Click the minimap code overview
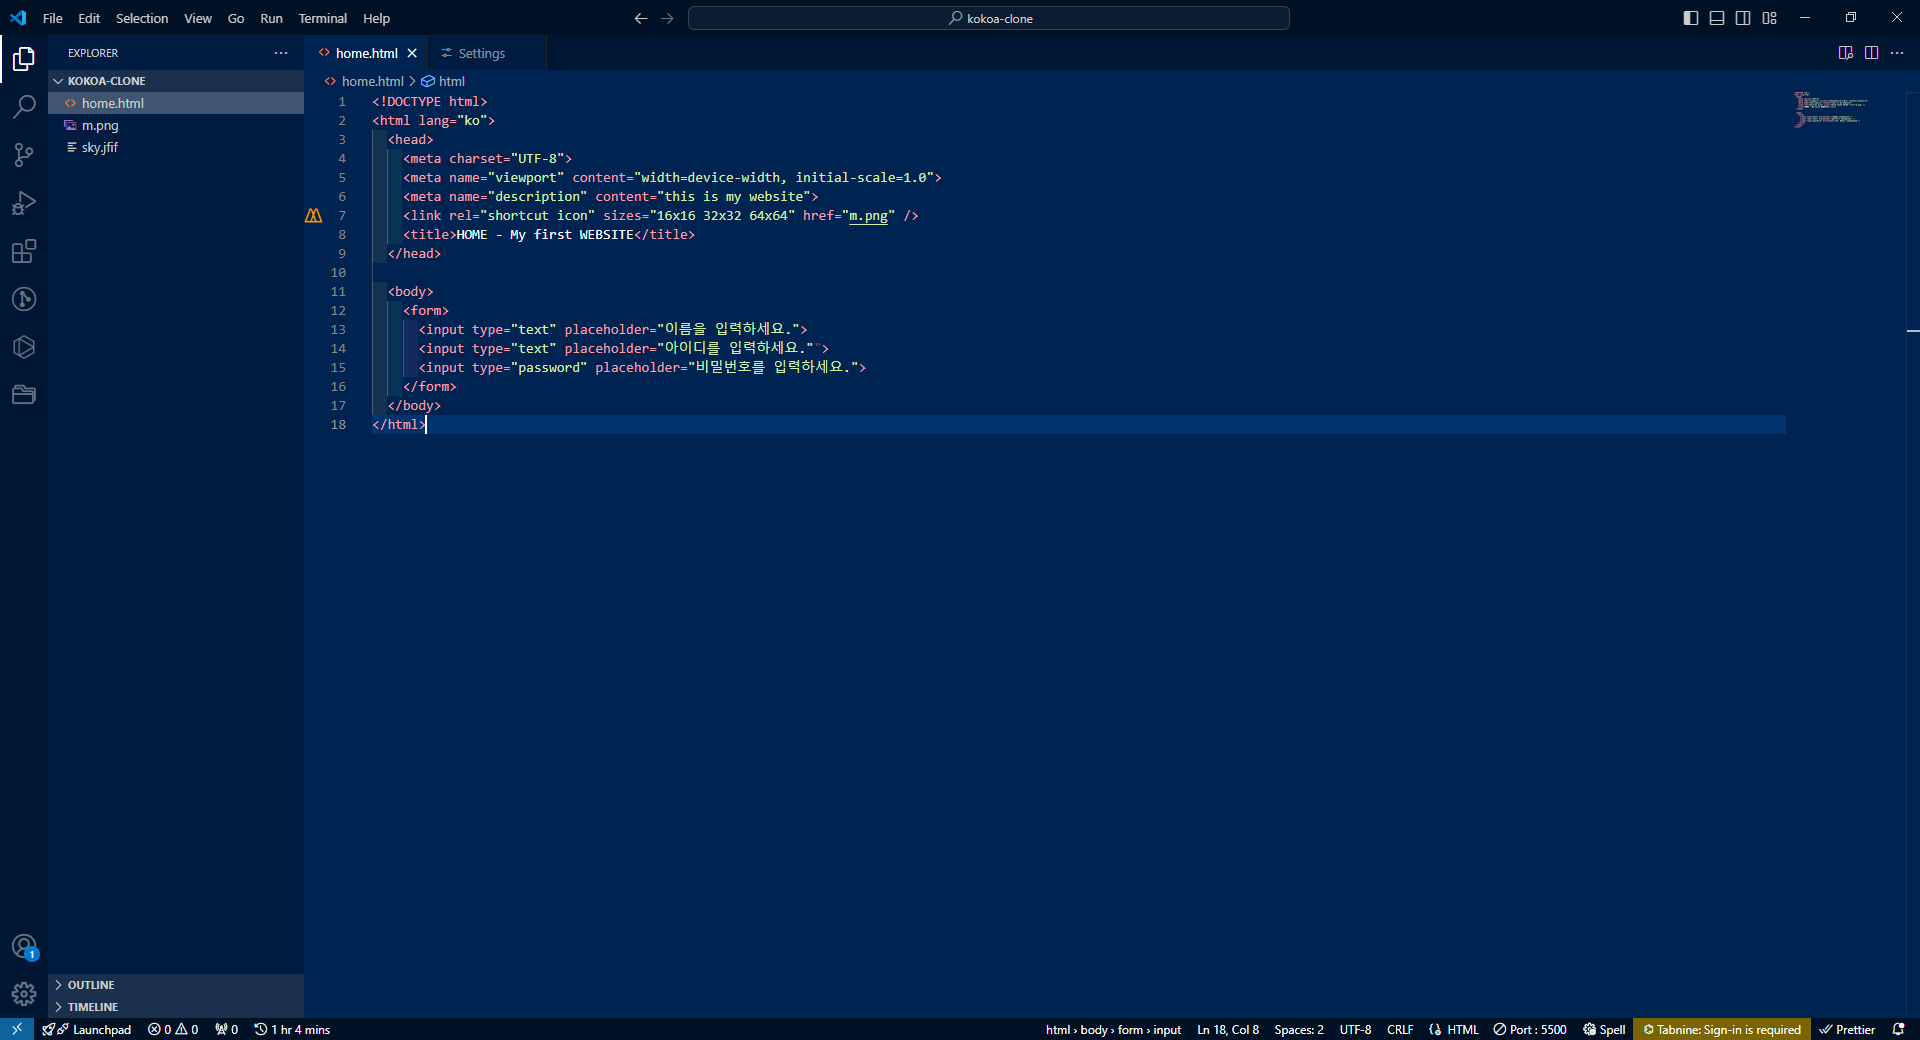 [1830, 108]
